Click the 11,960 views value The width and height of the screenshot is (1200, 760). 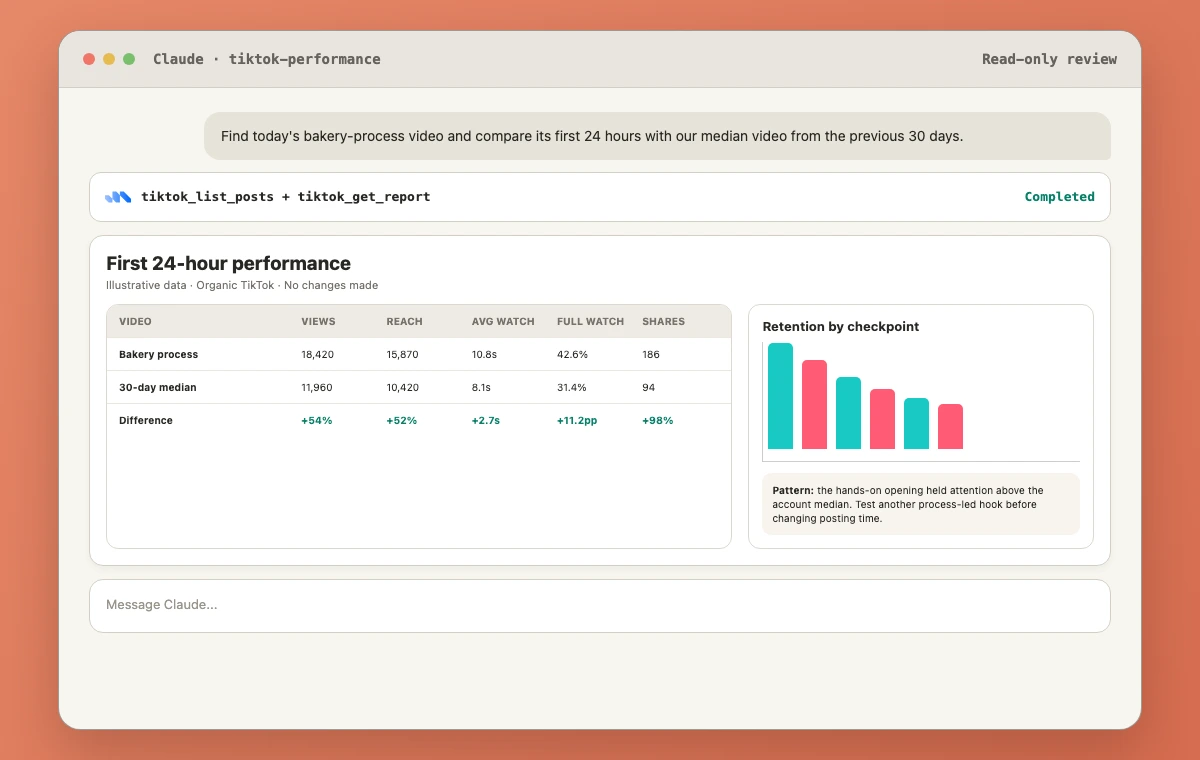click(317, 387)
